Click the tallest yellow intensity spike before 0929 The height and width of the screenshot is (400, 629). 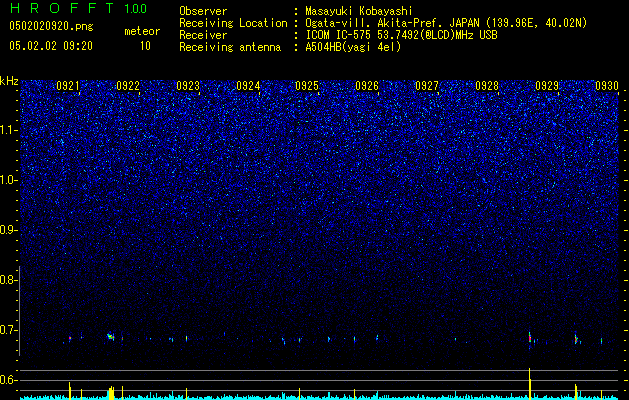click(530, 384)
